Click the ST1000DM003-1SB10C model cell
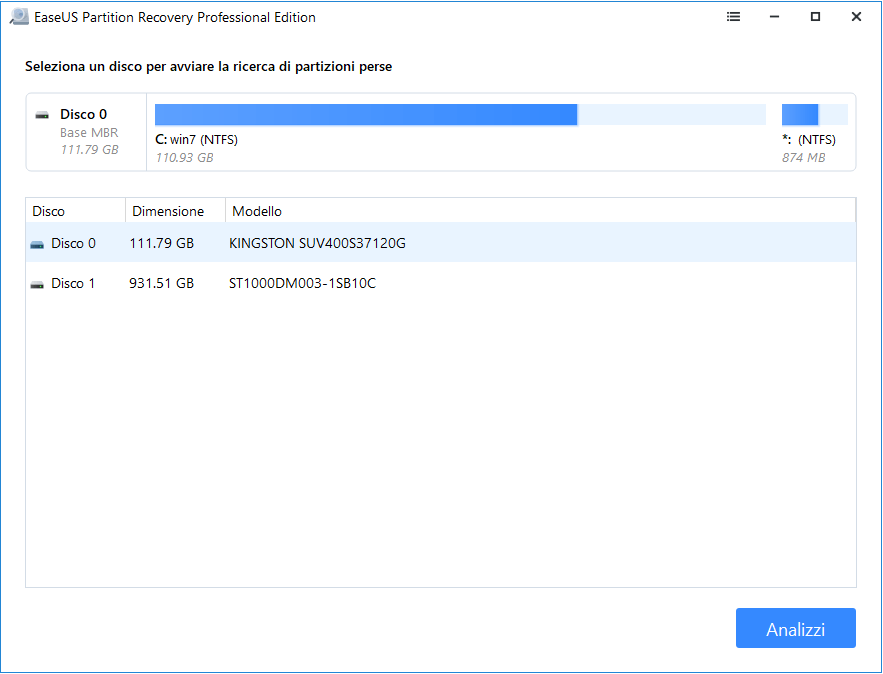Screen dimensions: 883x674 tap(302, 283)
